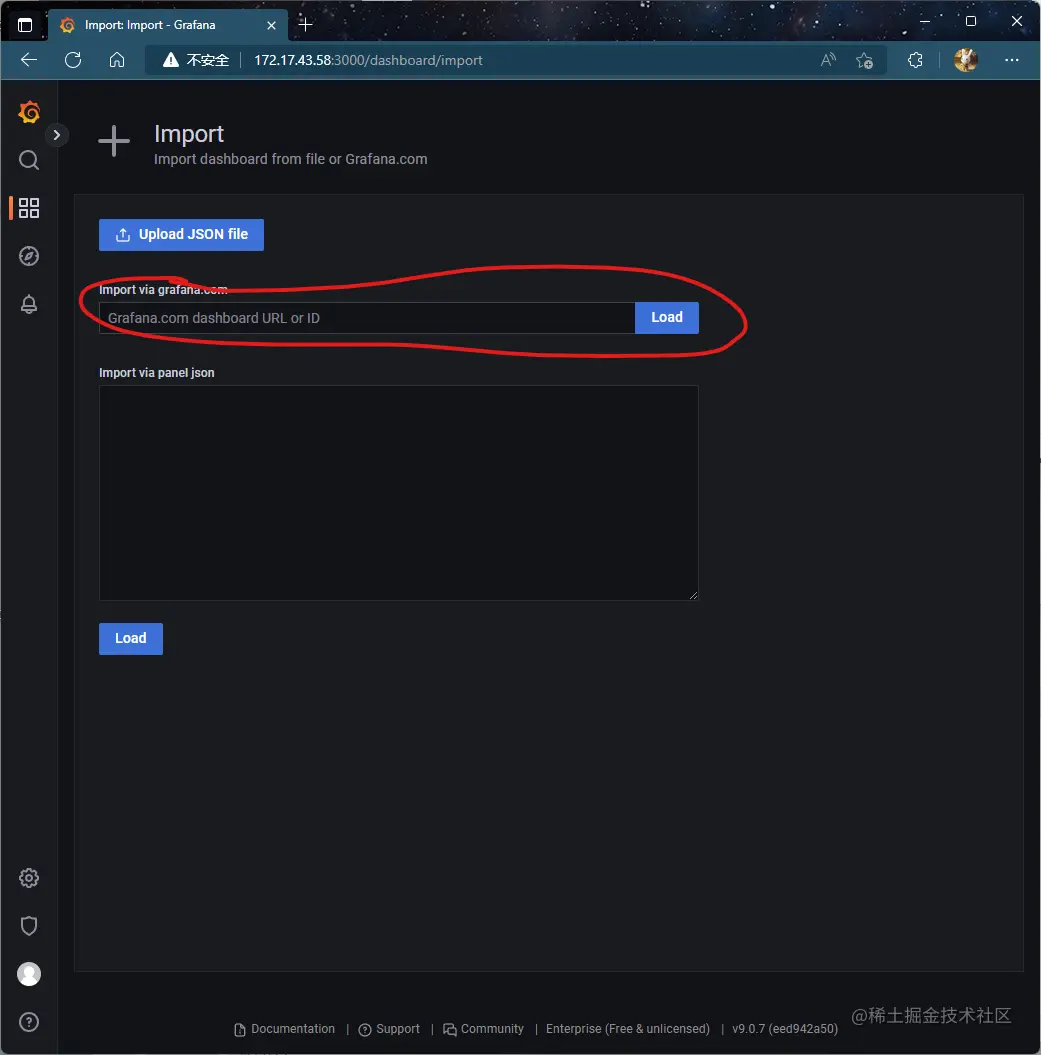
Task: Open the browser profile avatar
Action: coord(966,61)
